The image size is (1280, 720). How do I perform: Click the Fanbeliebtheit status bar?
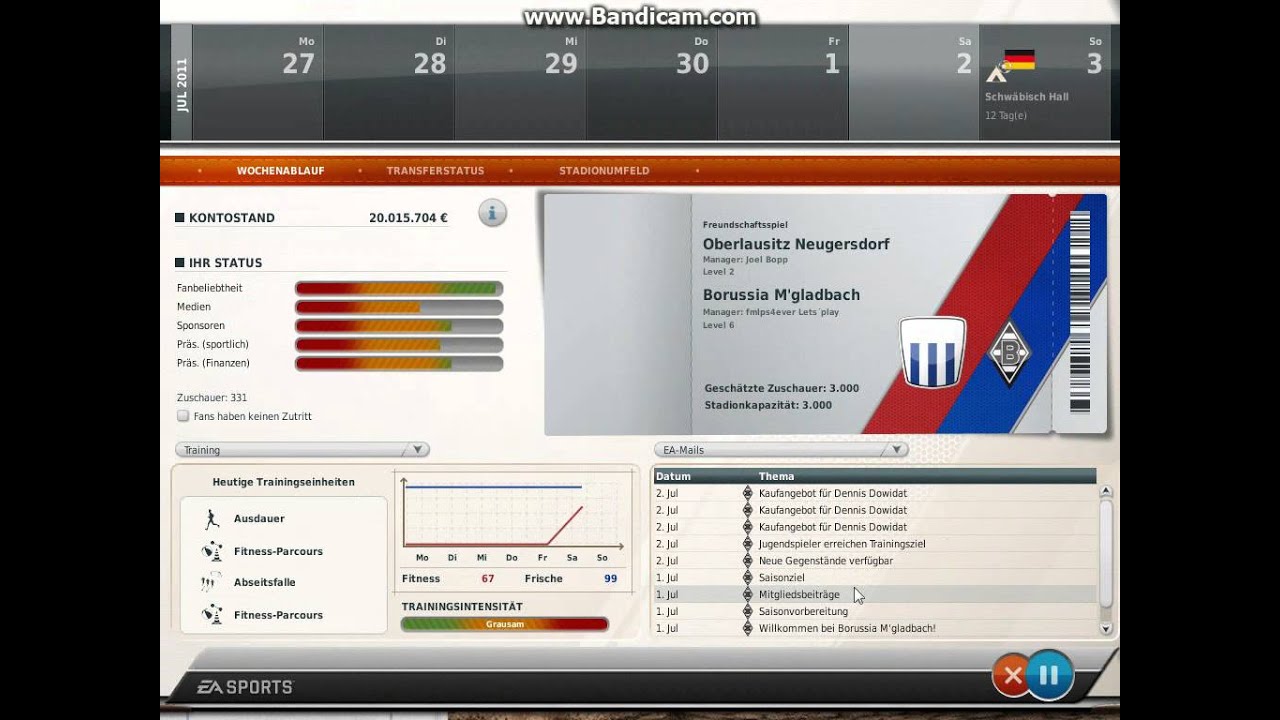(x=399, y=288)
